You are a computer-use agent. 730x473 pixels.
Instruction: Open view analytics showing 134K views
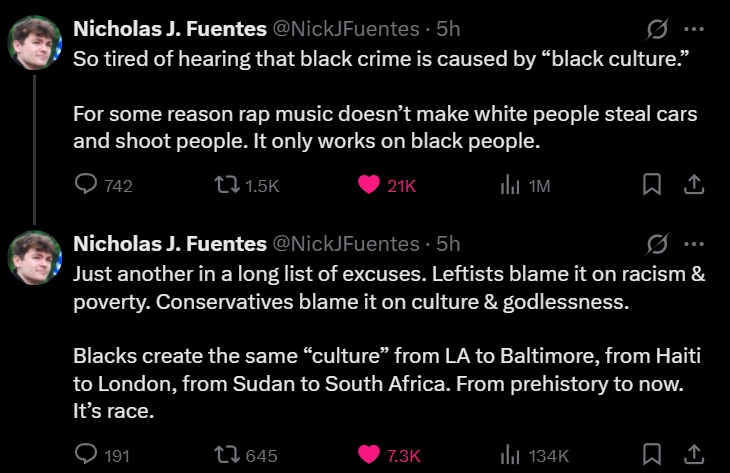tap(508, 455)
